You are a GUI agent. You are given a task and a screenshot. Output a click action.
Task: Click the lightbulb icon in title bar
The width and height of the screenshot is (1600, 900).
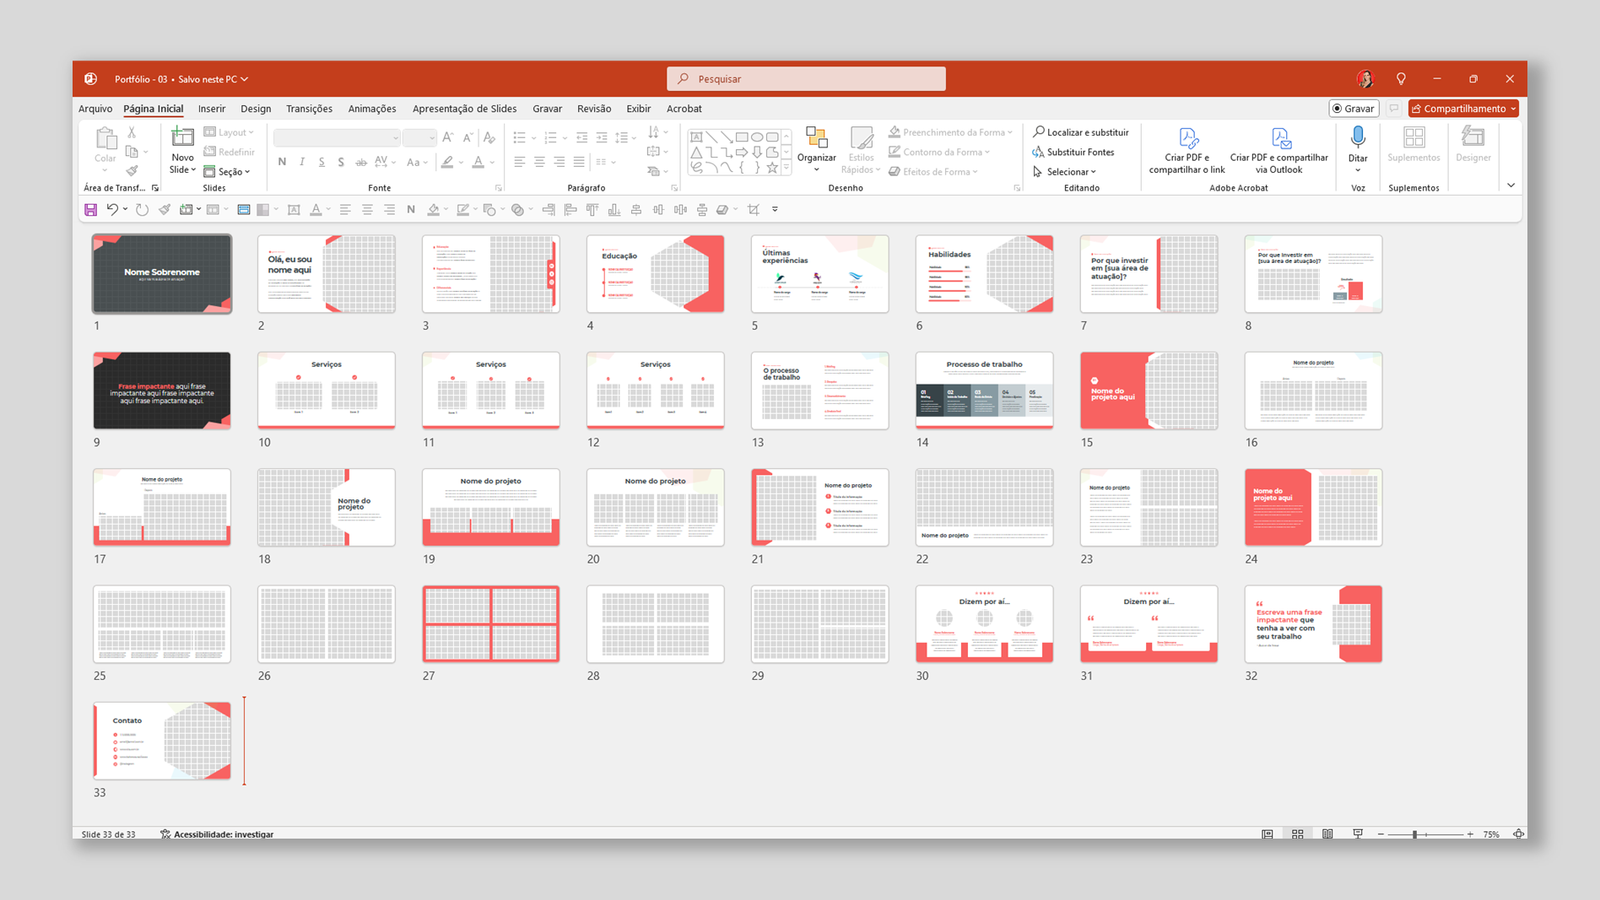click(1401, 79)
